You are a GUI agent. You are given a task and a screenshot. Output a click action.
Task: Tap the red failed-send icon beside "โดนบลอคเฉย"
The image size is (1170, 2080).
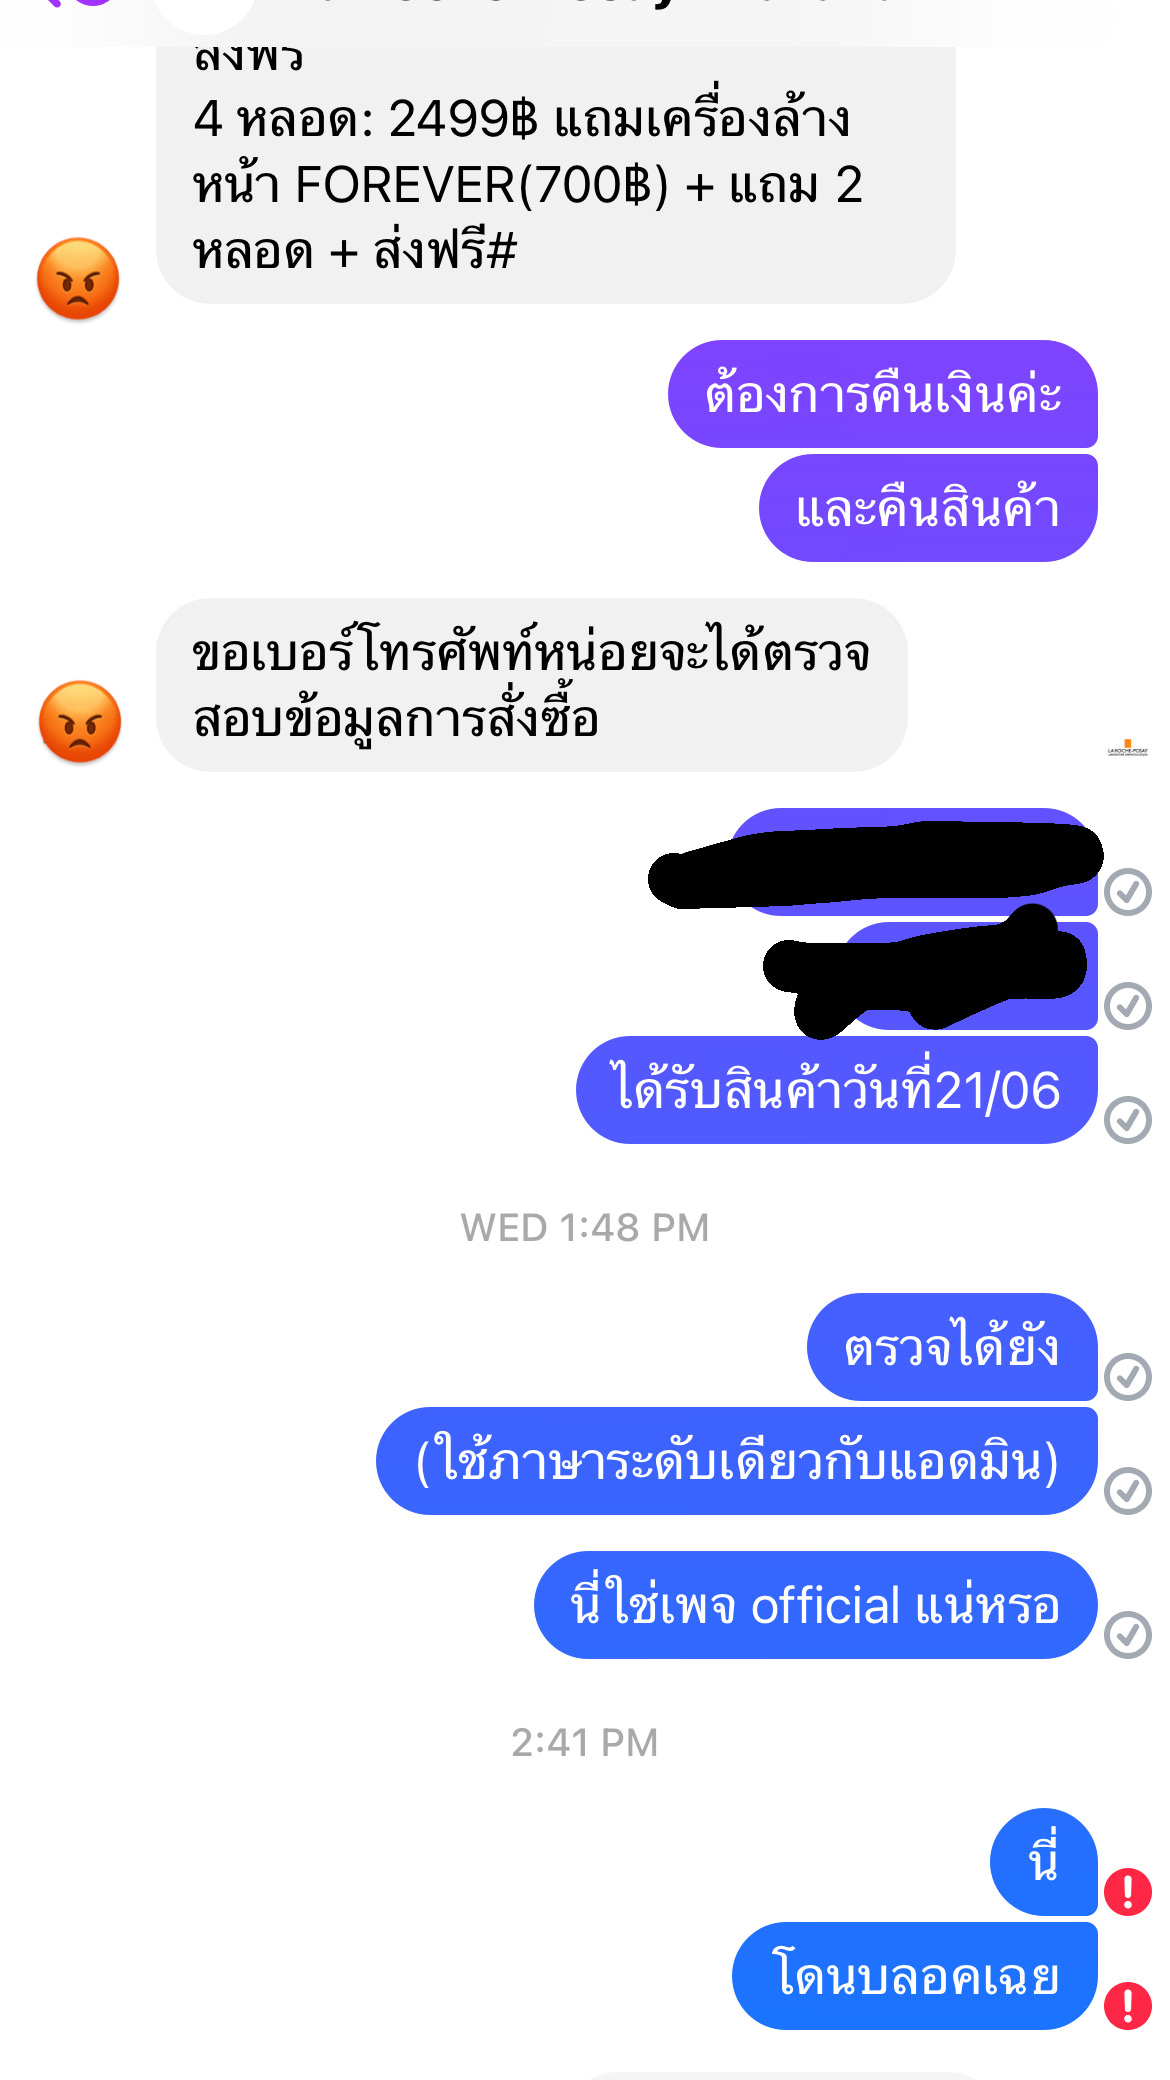coord(1128,2006)
